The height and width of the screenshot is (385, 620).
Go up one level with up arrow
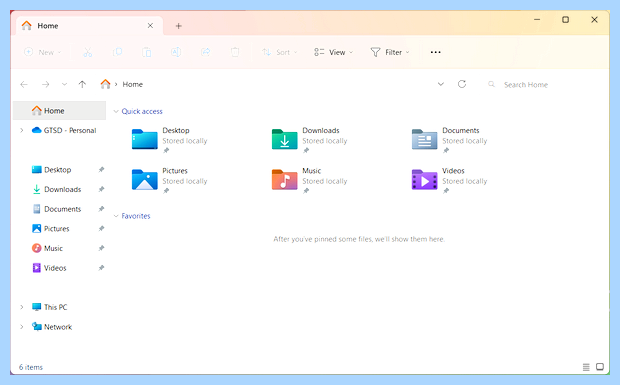(x=82, y=84)
